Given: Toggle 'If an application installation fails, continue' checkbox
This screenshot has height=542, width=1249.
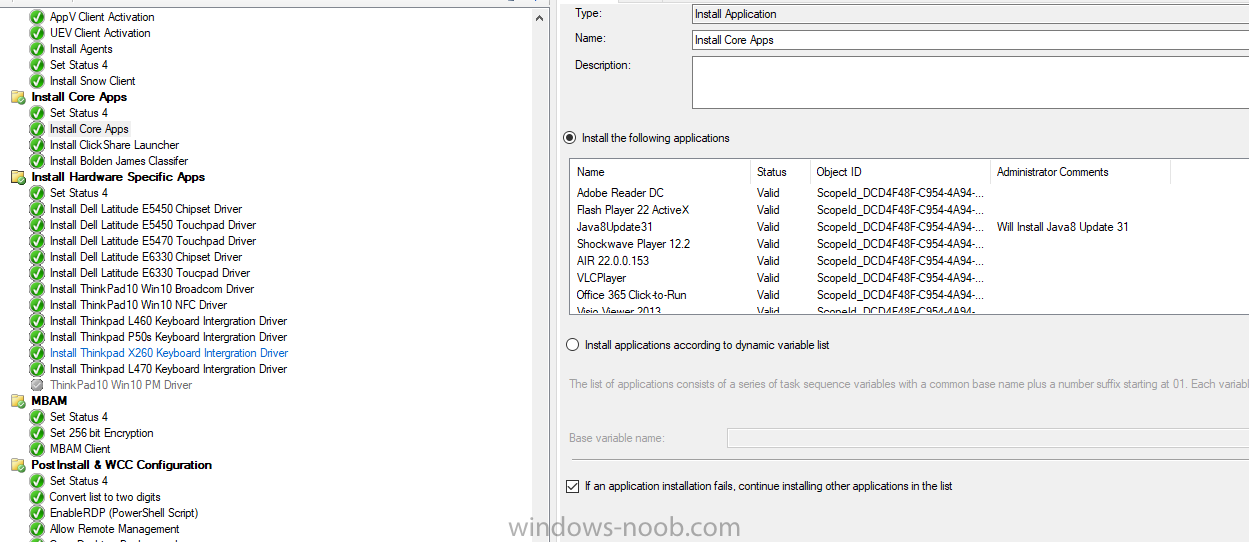Looking at the screenshot, I should [572, 486].
